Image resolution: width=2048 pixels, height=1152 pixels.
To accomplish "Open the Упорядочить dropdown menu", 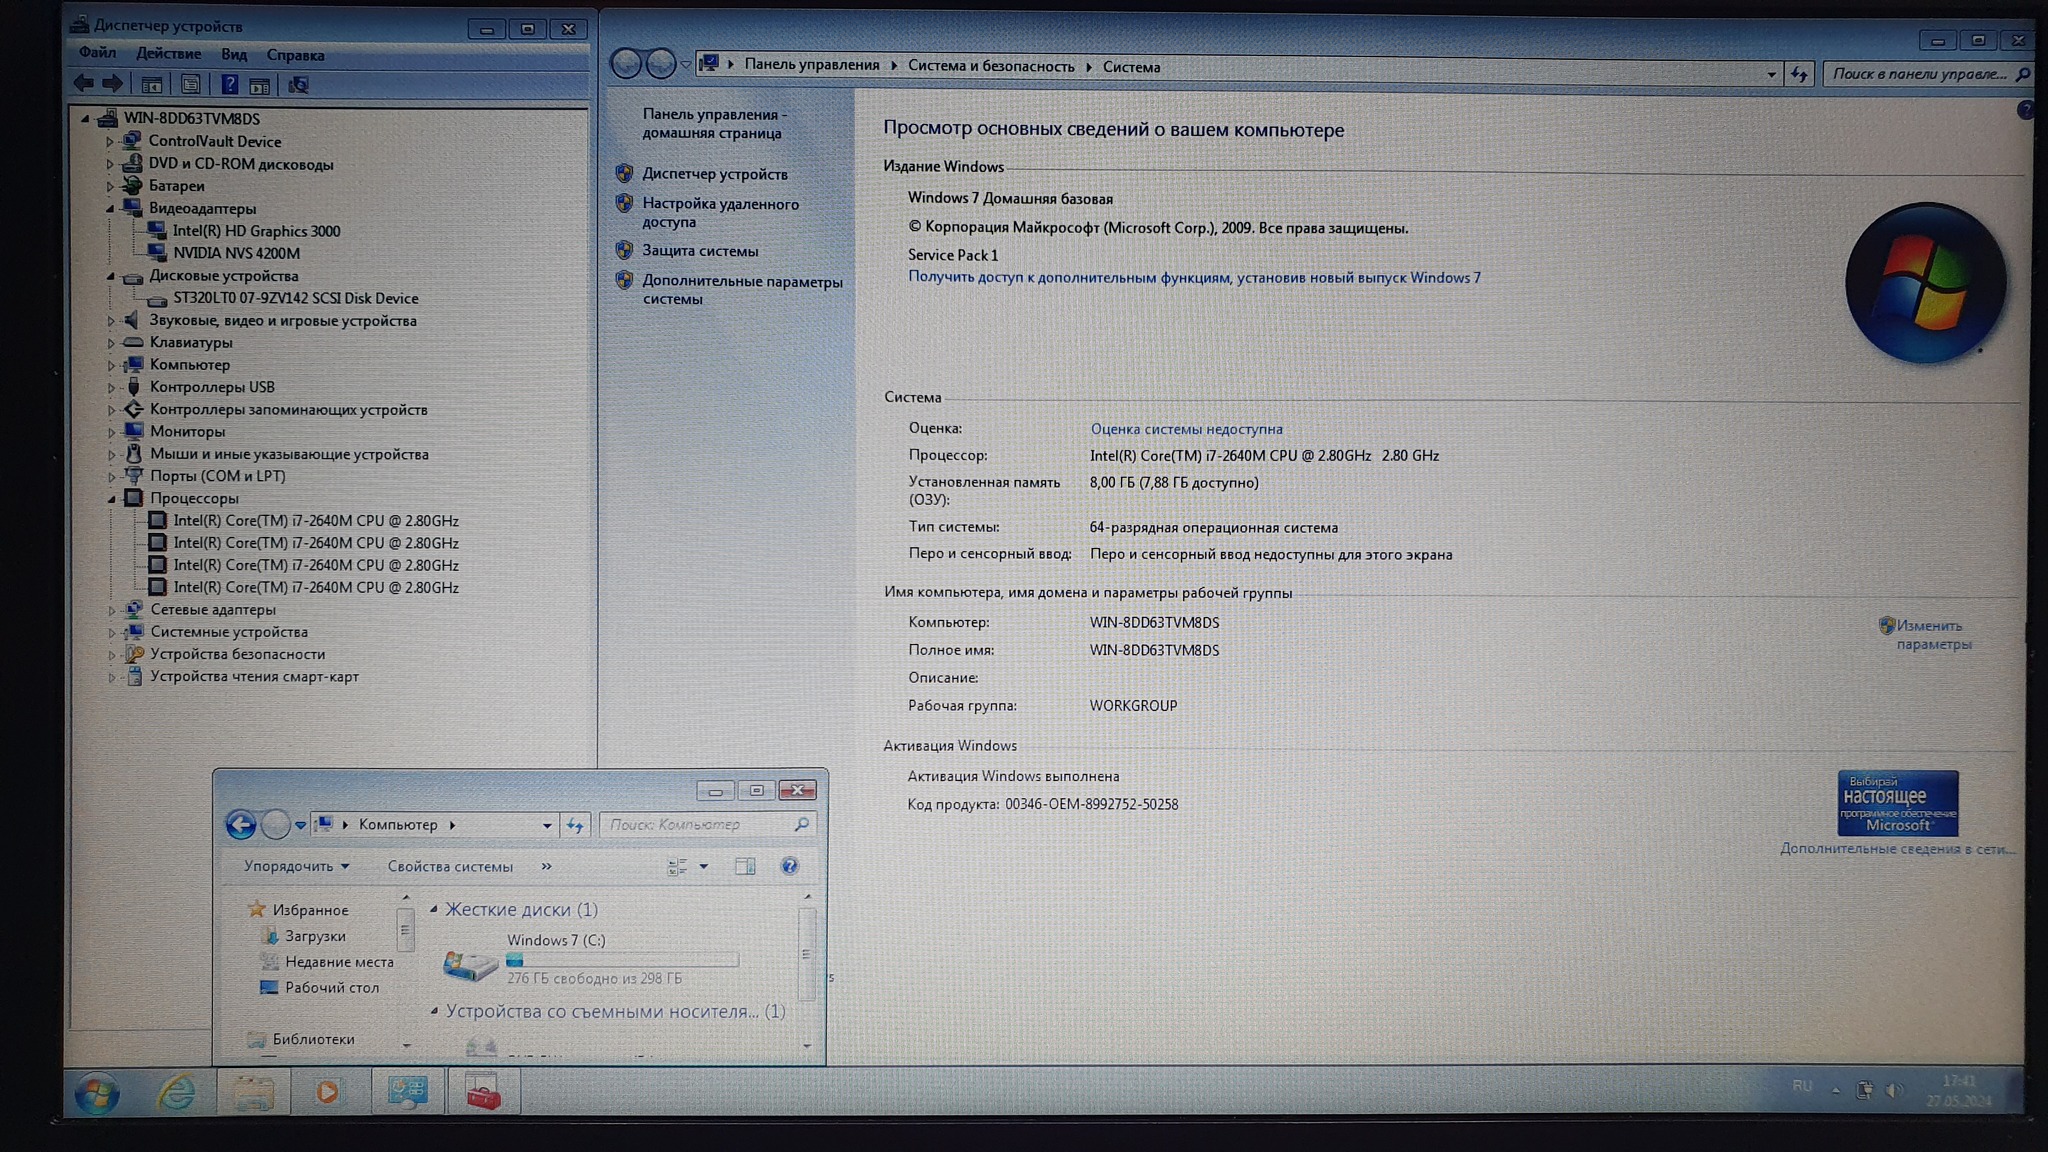I will 296,866.
